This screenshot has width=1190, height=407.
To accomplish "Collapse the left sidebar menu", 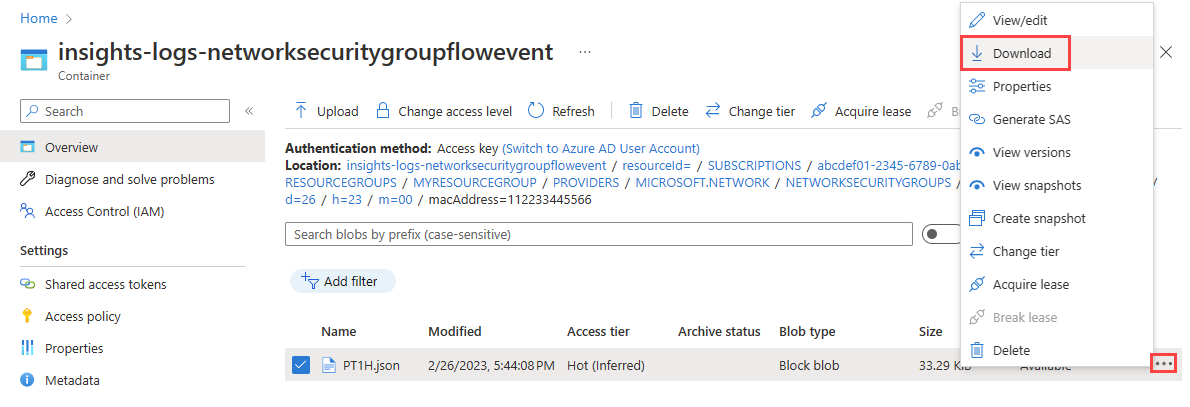I will (x=249, y=111).
